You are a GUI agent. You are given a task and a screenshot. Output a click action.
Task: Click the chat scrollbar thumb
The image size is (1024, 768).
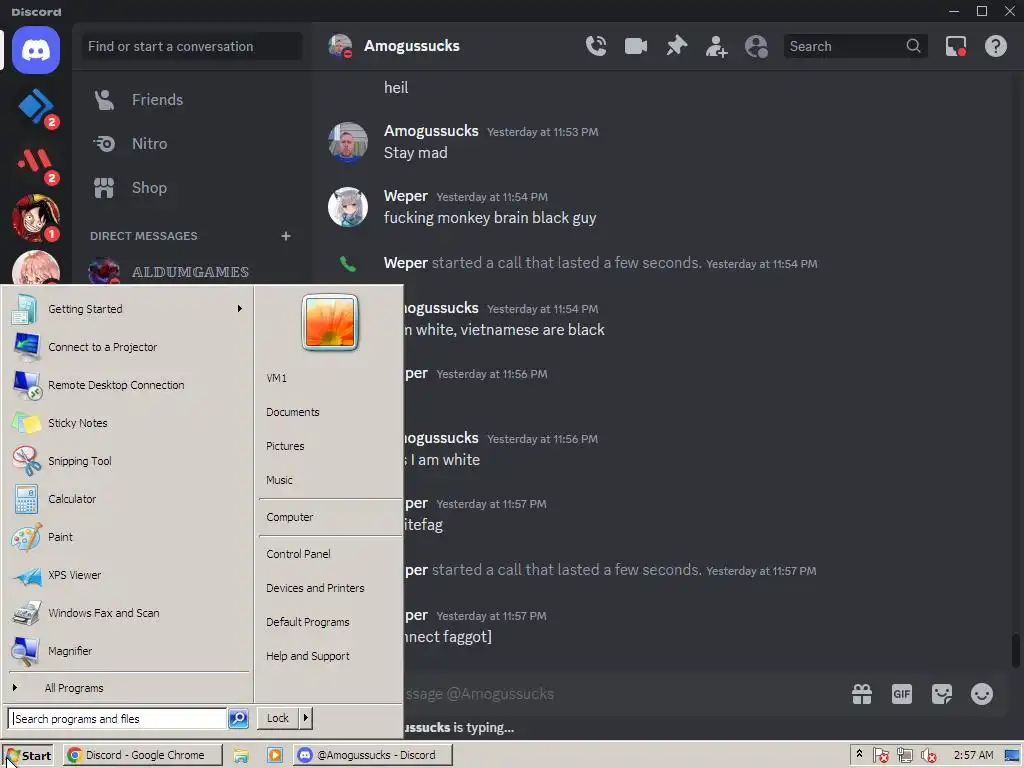1016,650
